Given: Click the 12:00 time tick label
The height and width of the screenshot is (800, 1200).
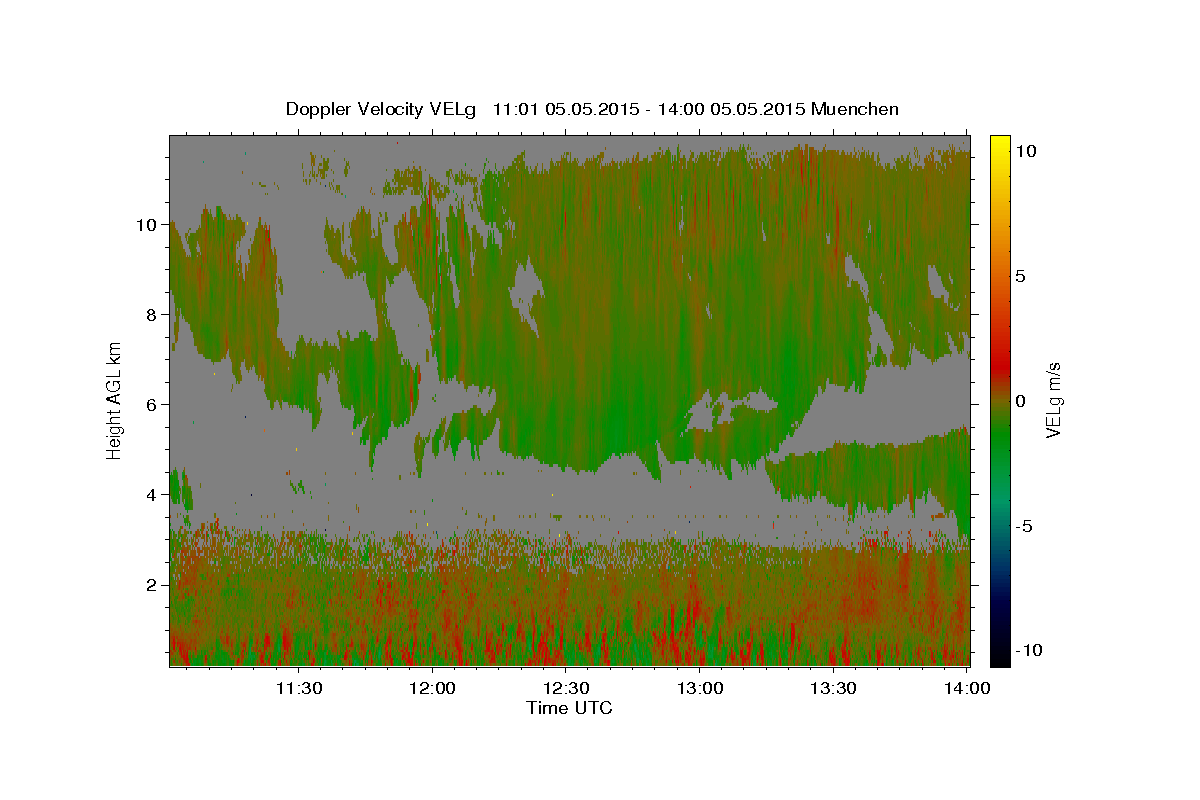Looking at the screenshot, I should point(433,688).
